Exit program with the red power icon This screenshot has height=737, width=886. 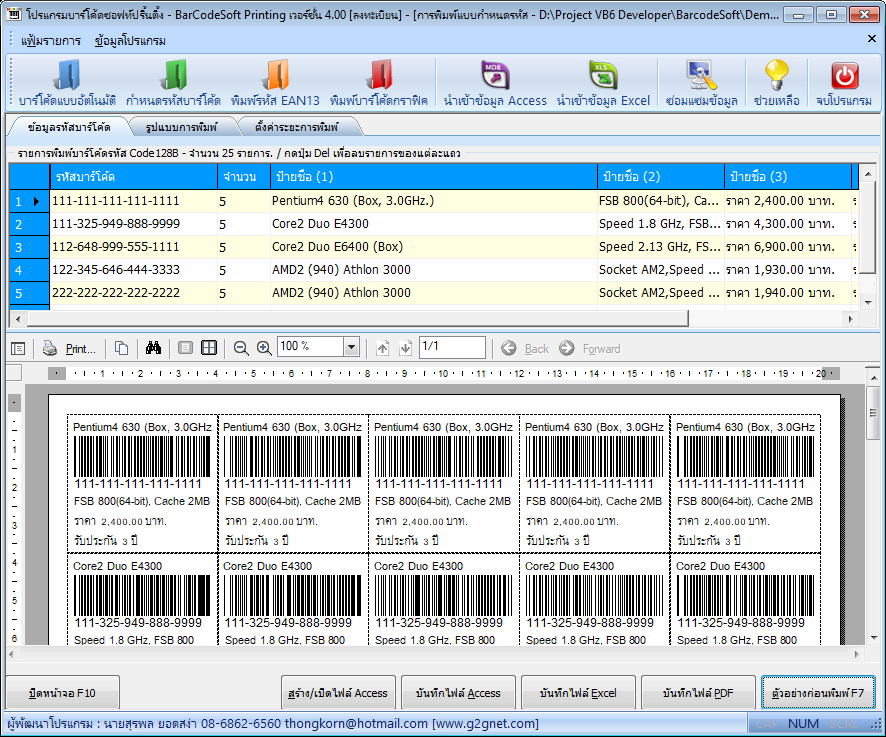pyautogui.click(x=844, y=84)
